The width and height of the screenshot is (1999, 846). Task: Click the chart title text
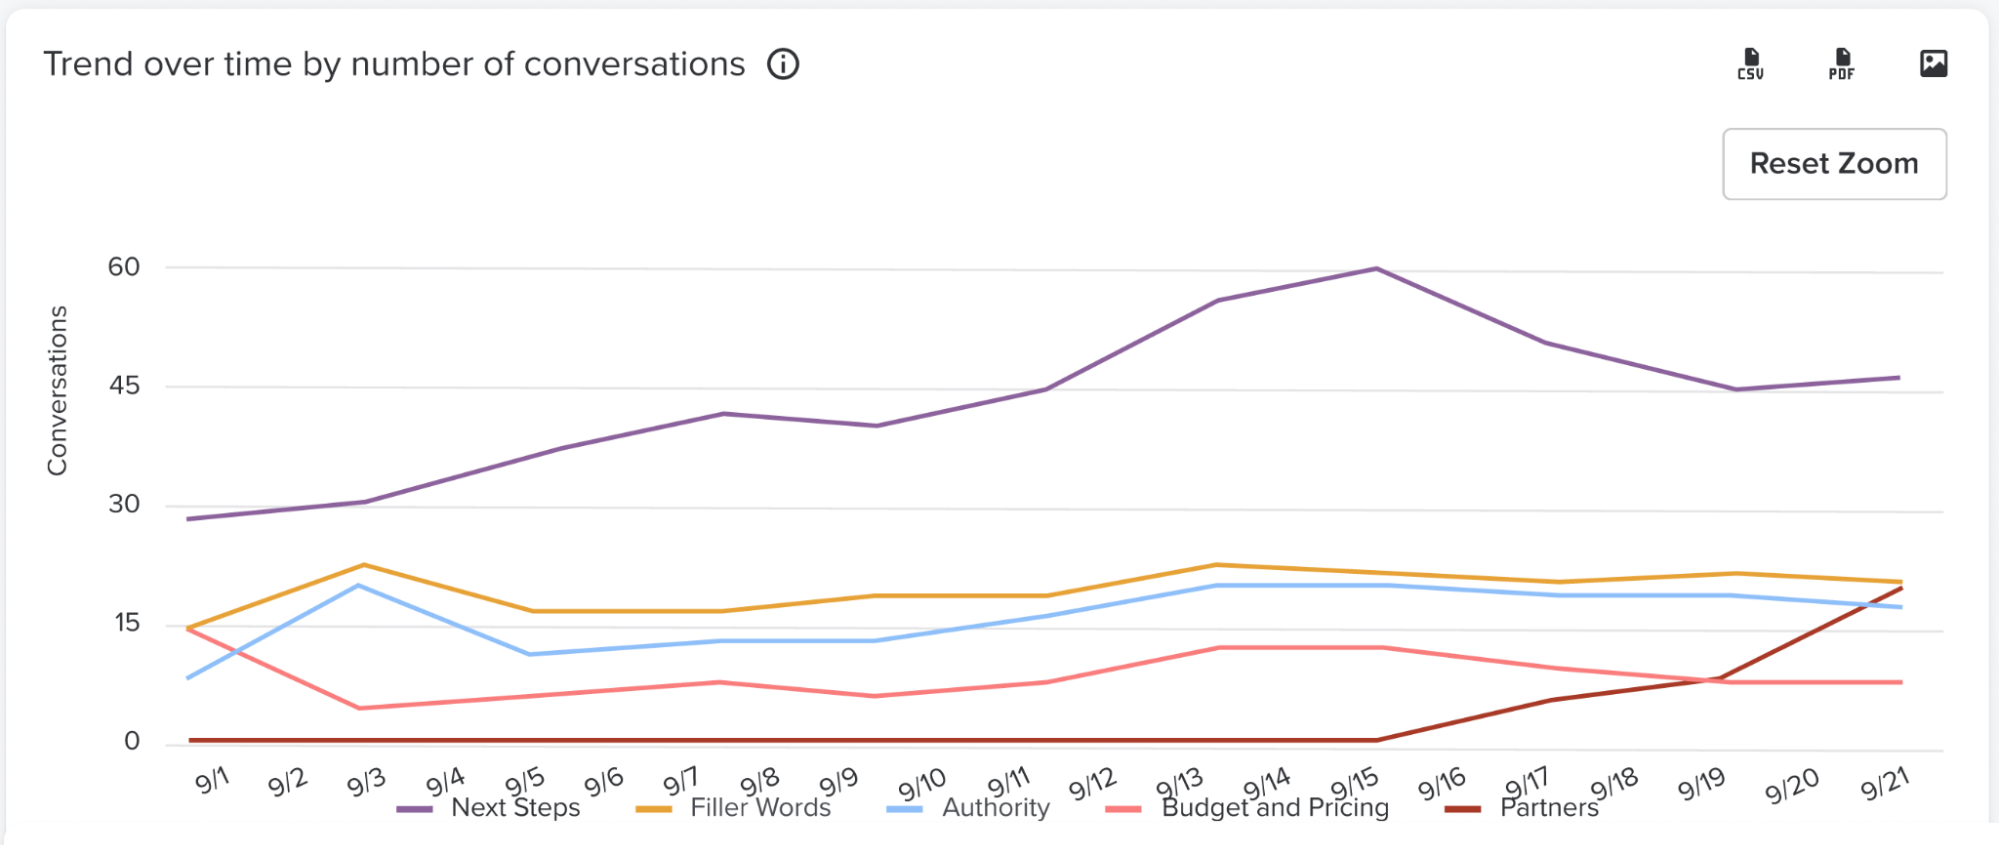pos(394,64)
